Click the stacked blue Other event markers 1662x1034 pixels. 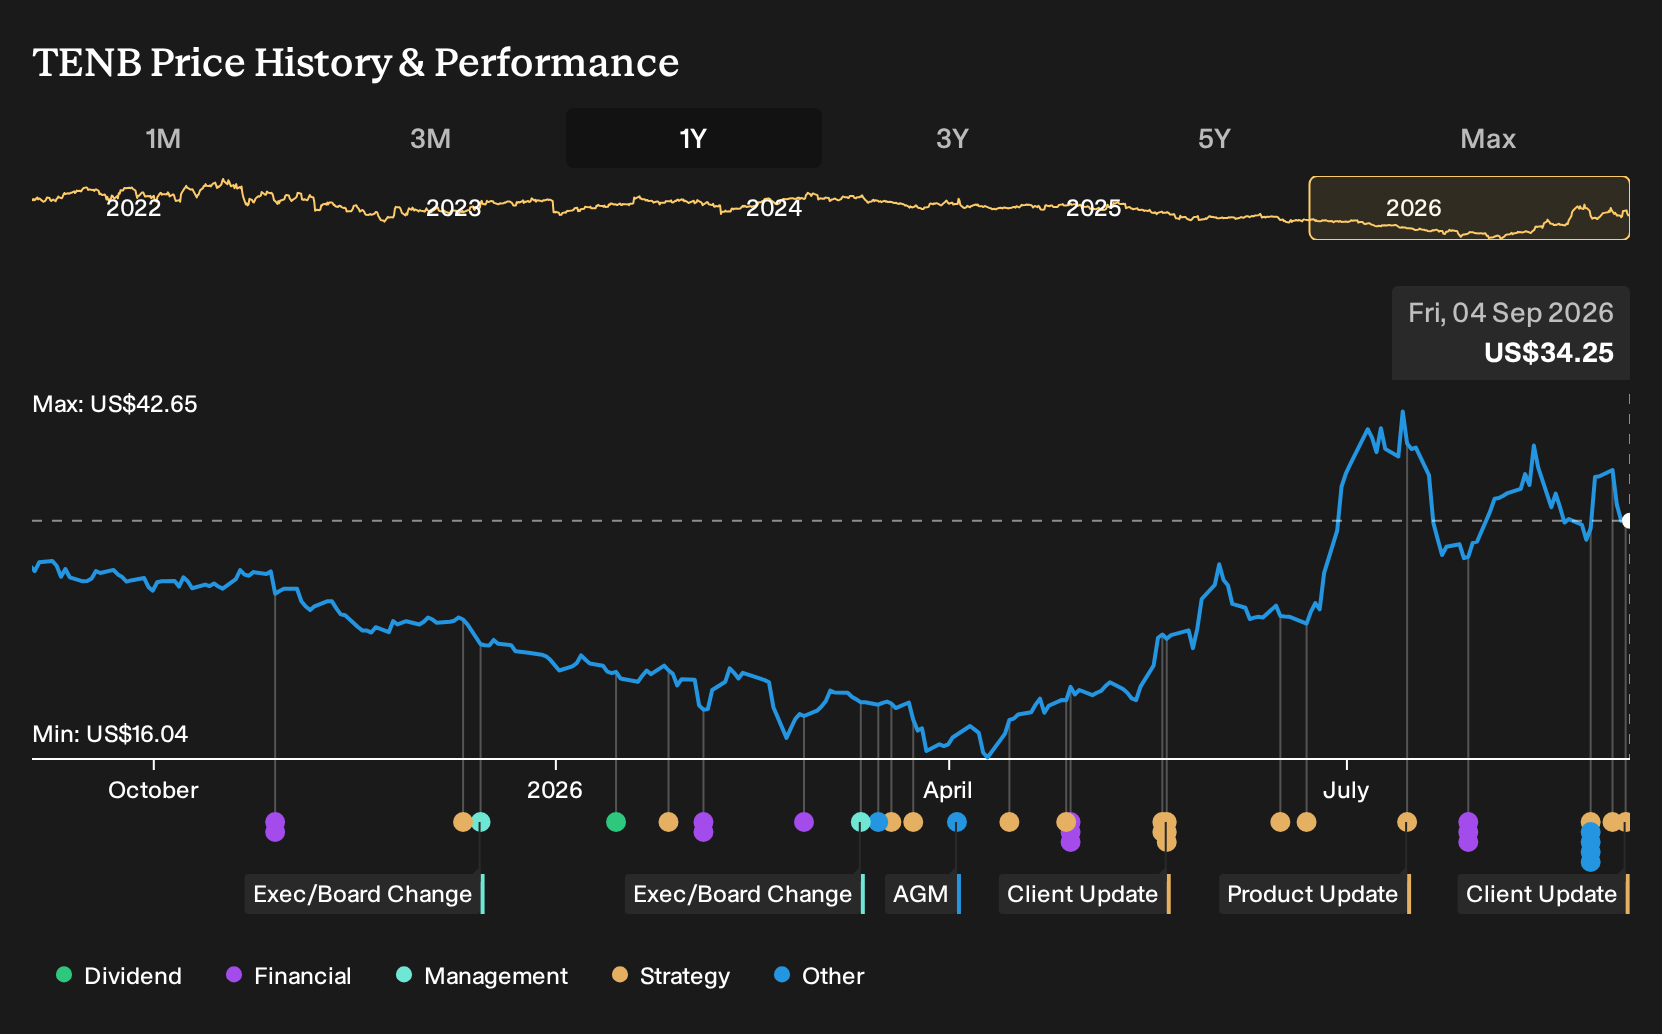[1590, 846]
